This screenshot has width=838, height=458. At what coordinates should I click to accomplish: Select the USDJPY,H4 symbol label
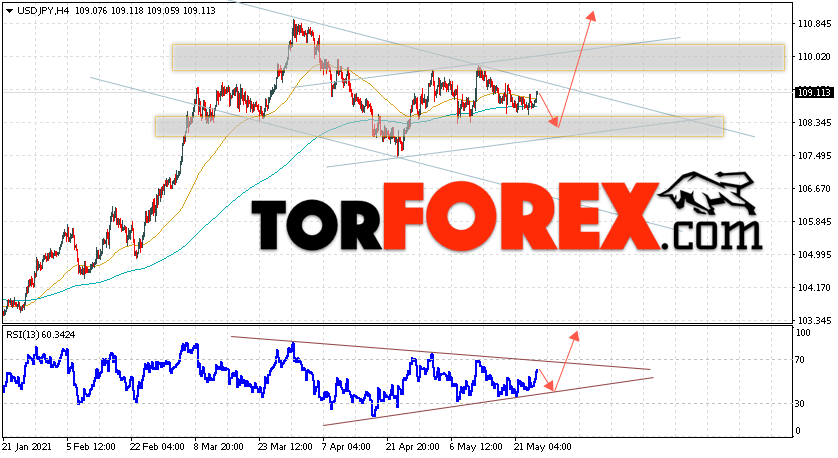point(43,11)
